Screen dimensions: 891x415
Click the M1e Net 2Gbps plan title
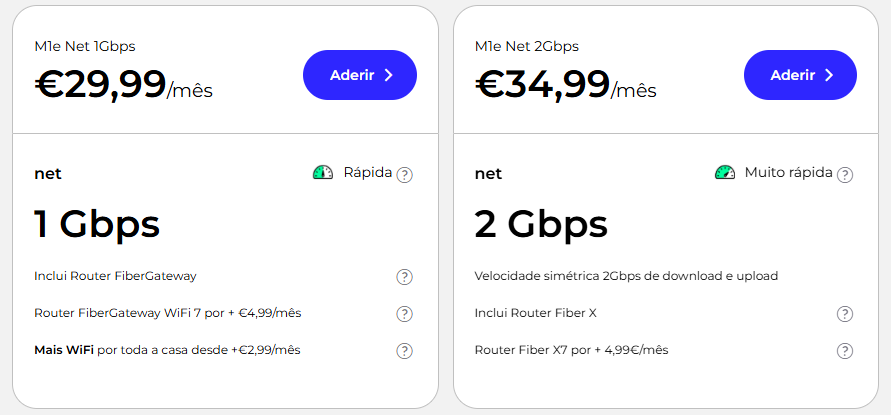point(526,46)
